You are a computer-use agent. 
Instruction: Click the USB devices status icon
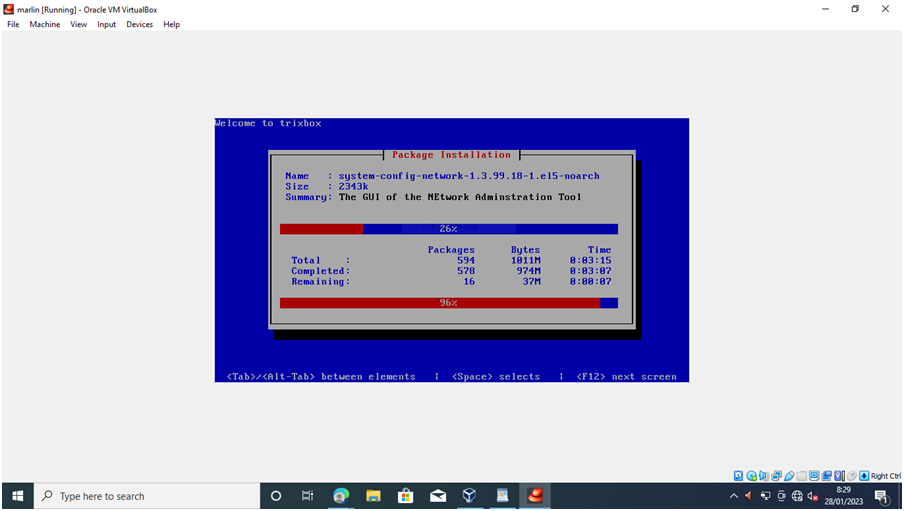click(789, 476)
